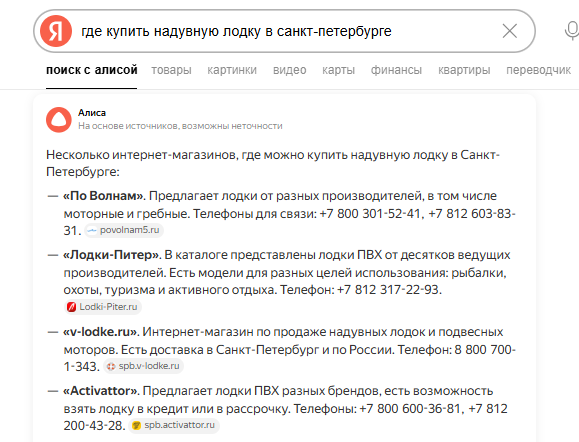The width and height of the screenshot is (579, 442).
Task: Click the 'Алиса' name heading
Action: 92,113
